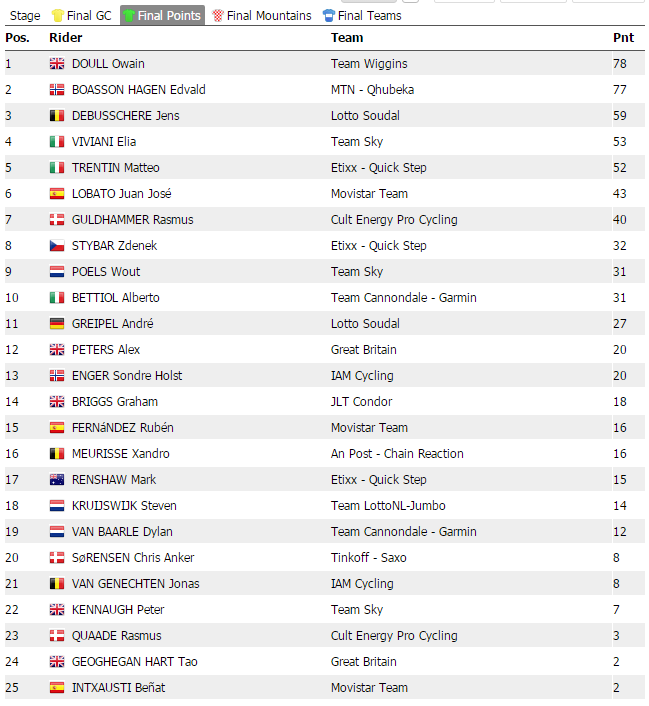The height and width of the screenshot is (706, 649).
Task: Switch to Final Mountains classification tab
Action: pyautogui.click(x=268, y=16)
